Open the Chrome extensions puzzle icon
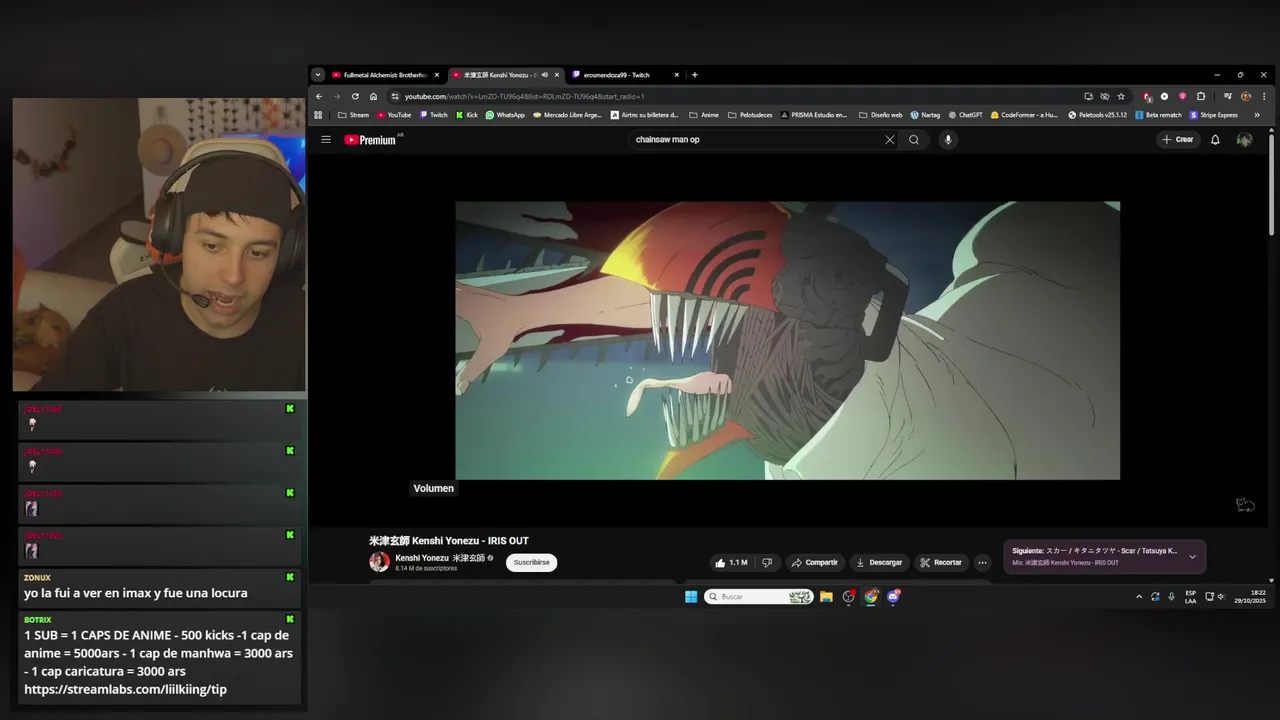1280x720 pixels. click(x=1201, y=96)
